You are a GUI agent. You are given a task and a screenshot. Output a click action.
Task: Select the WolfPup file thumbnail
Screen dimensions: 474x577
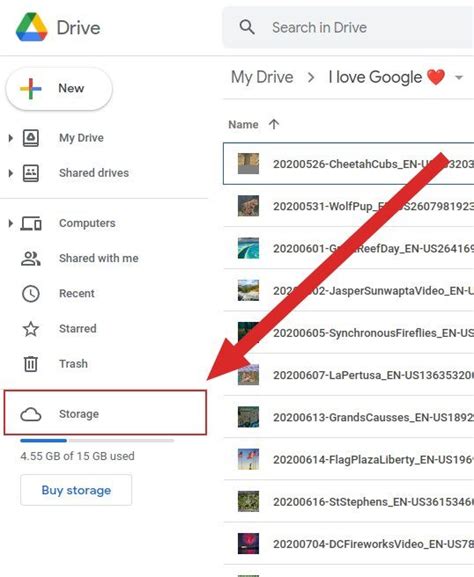[x=248, y=206]
